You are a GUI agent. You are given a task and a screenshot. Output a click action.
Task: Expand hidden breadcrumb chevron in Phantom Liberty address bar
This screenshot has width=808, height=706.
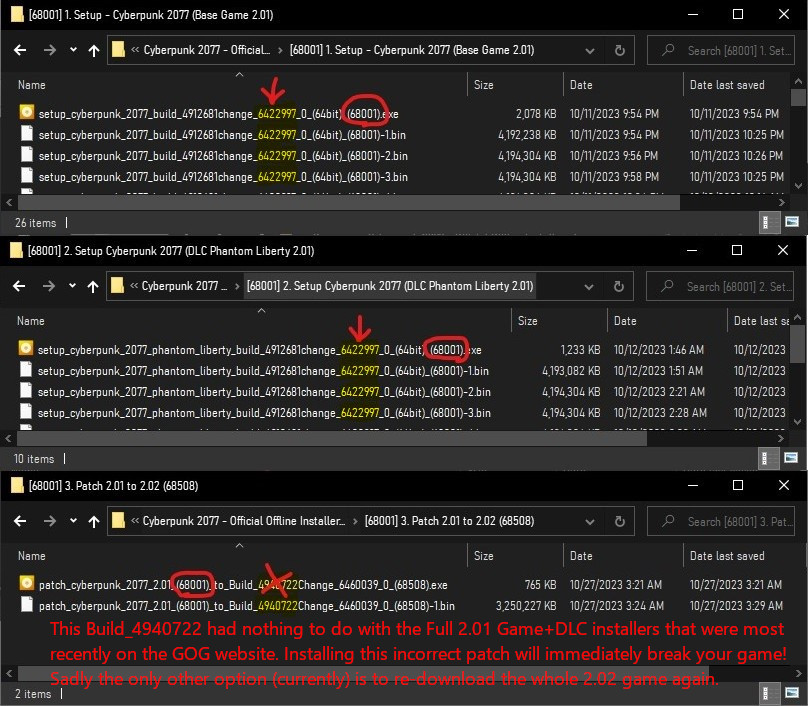click(134, 286)
